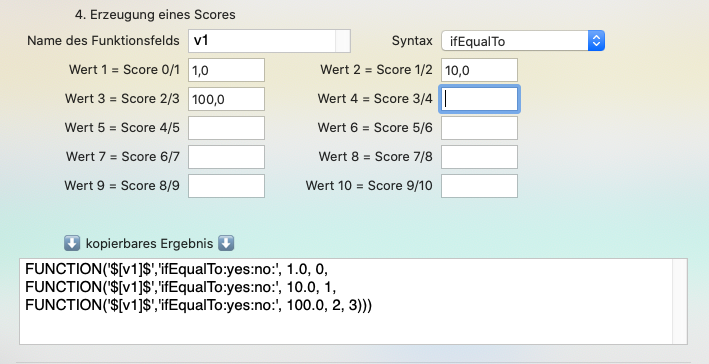
Task: Click the left down-arrow icon beside kopierbares Ergebnis
Action: click(x=72, y=243)
